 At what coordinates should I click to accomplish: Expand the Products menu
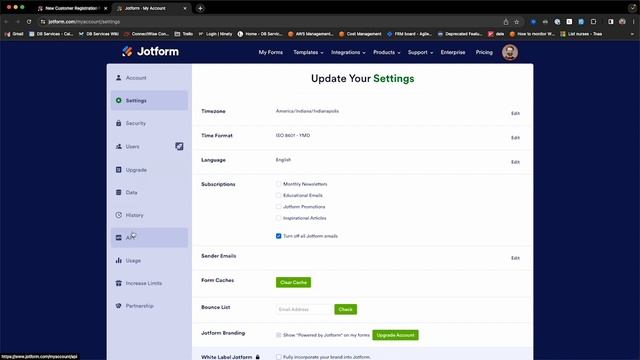coord(387,52)
